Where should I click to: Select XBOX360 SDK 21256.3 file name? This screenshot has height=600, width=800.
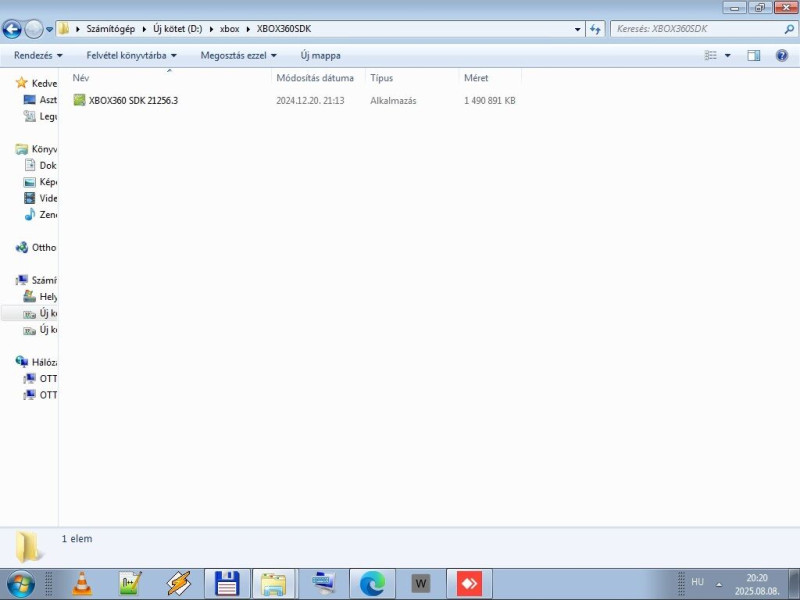[x=133, y=101]
